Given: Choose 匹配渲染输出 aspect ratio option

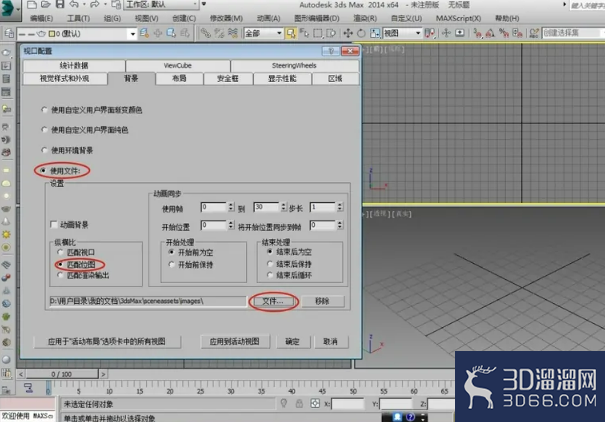Looking at the screenshot, I should pos(60,275).
